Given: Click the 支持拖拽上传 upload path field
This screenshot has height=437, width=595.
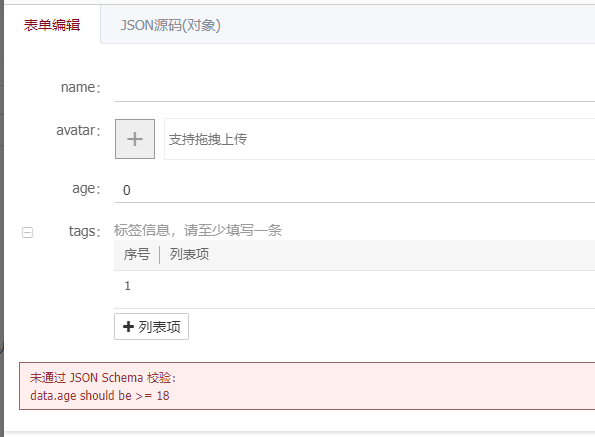Looking at the screenshot, I should (x=379, y=139).
